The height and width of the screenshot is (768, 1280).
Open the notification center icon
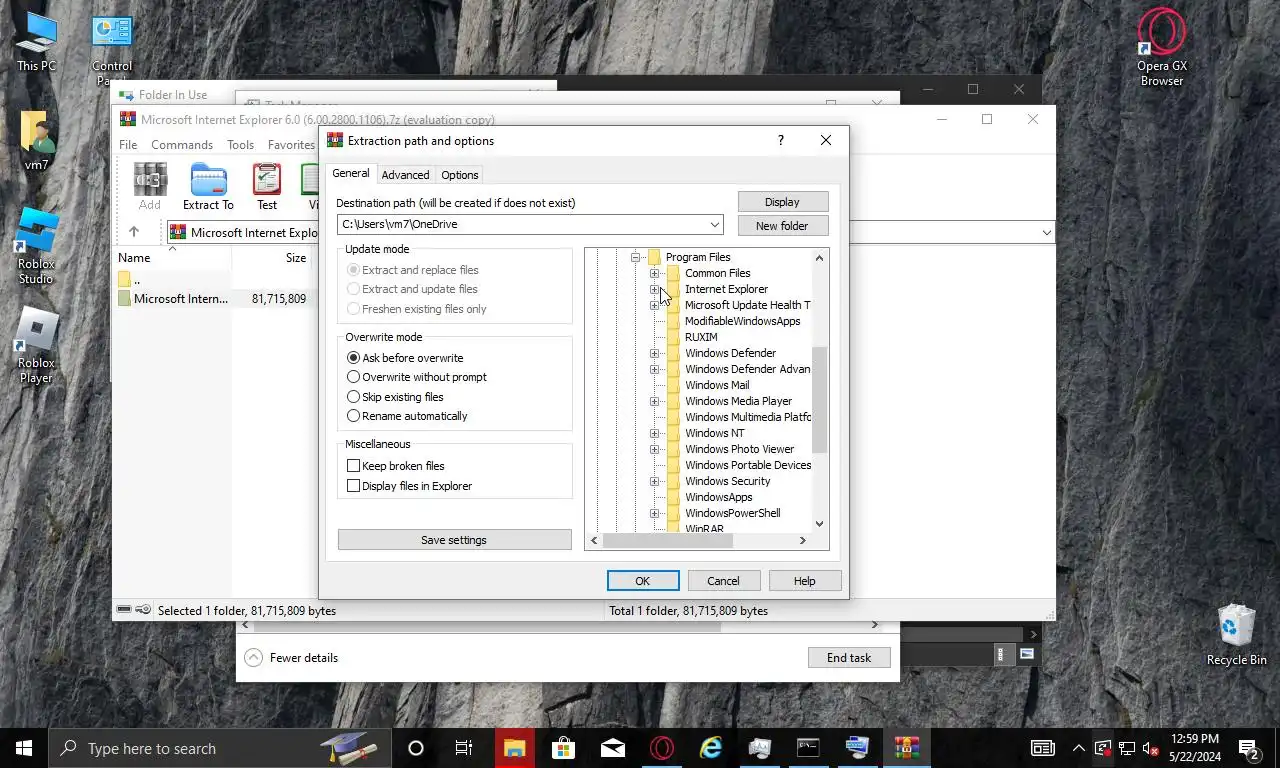tap(1249, 748)
